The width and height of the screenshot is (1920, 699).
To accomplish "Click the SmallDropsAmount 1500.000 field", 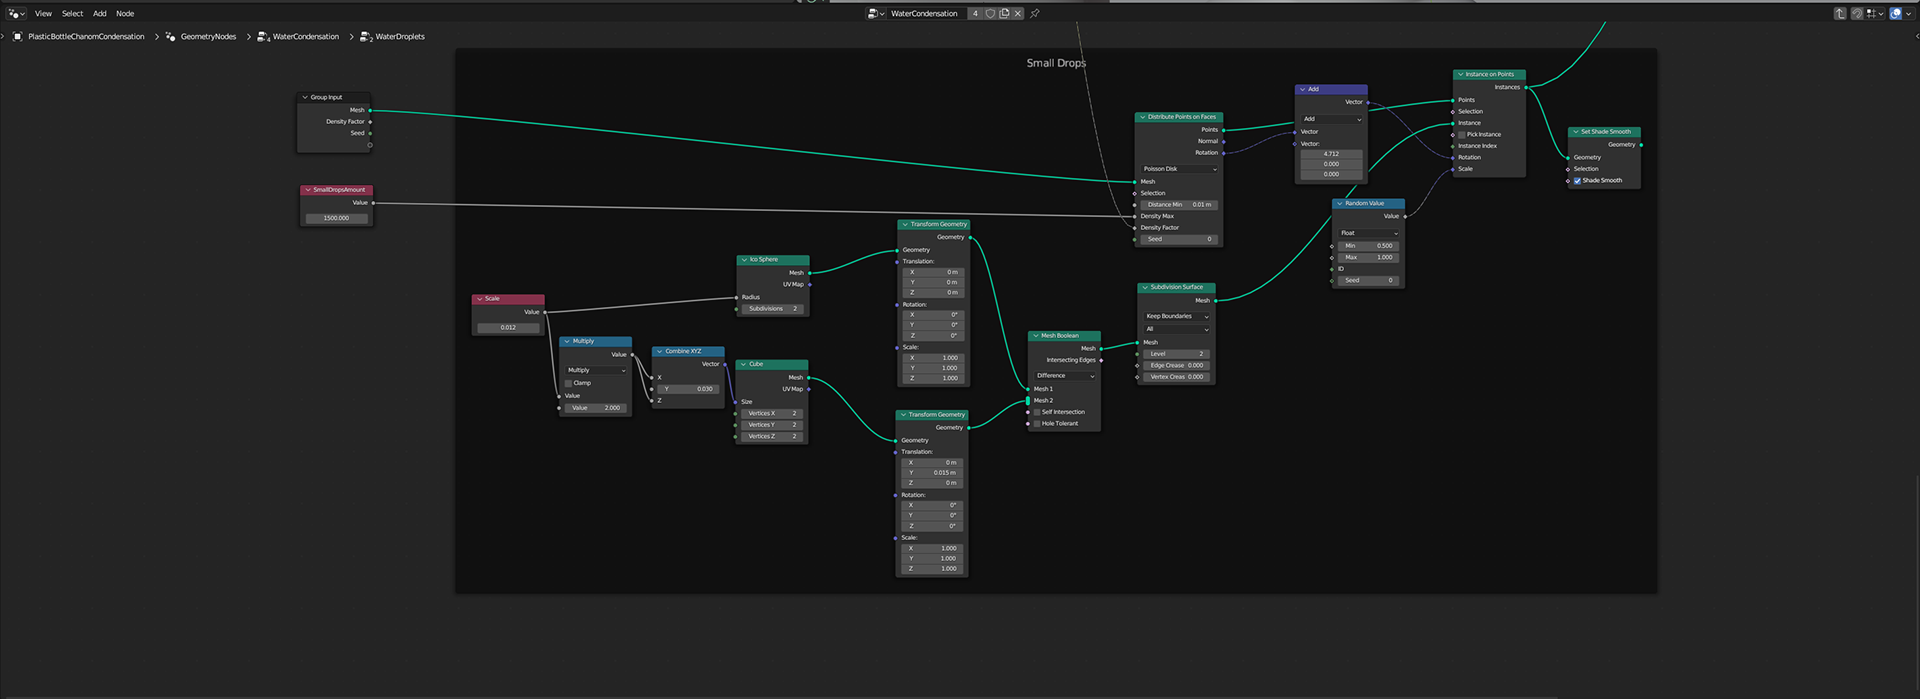I will (336, 218).
